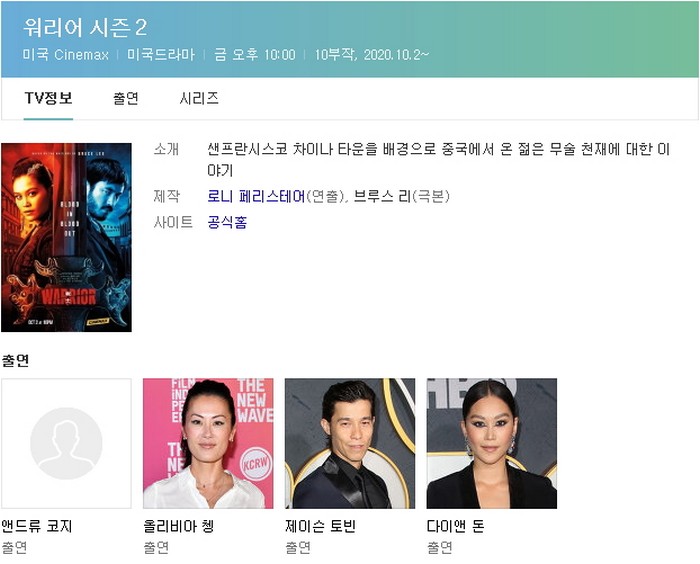Switch to the 출연 tab

(126, 98)
